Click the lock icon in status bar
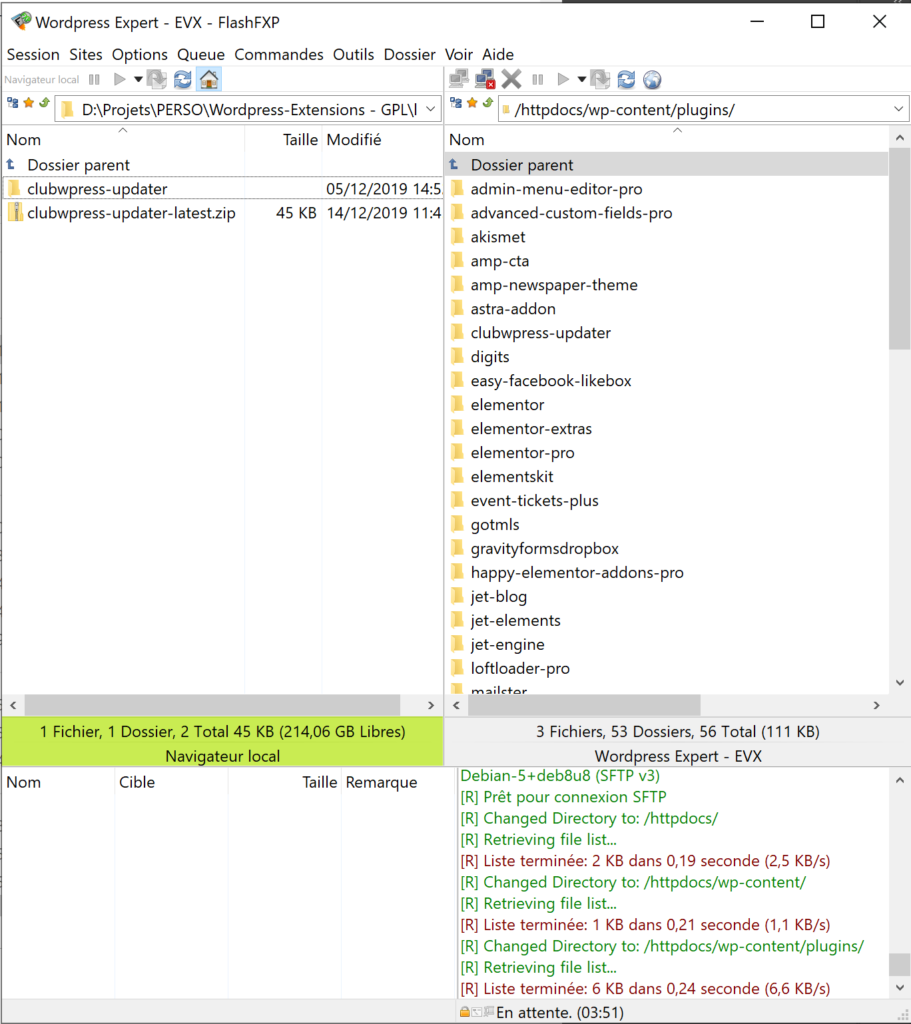This screenshot has height=1024, width=911. [464, 1012]
